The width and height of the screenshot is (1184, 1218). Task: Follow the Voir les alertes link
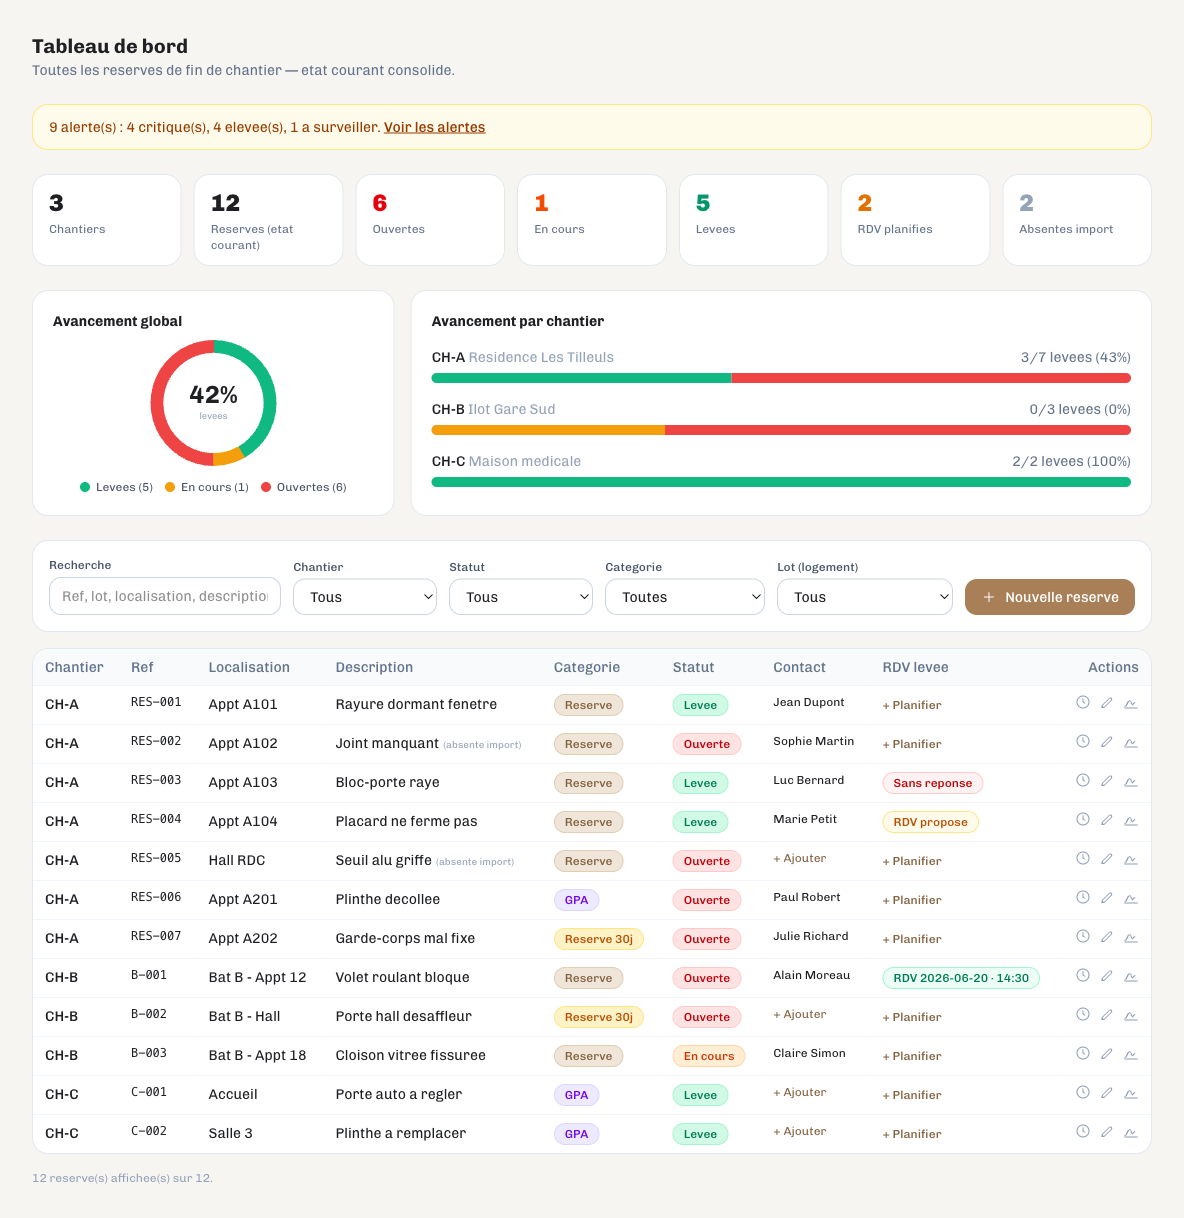(435, 127)
